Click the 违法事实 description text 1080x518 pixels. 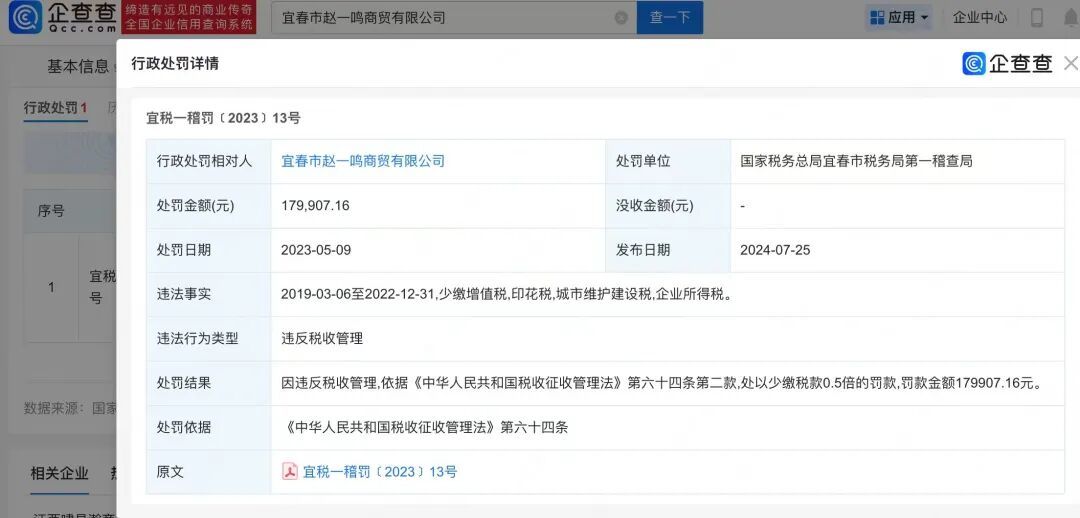(506, 295)
